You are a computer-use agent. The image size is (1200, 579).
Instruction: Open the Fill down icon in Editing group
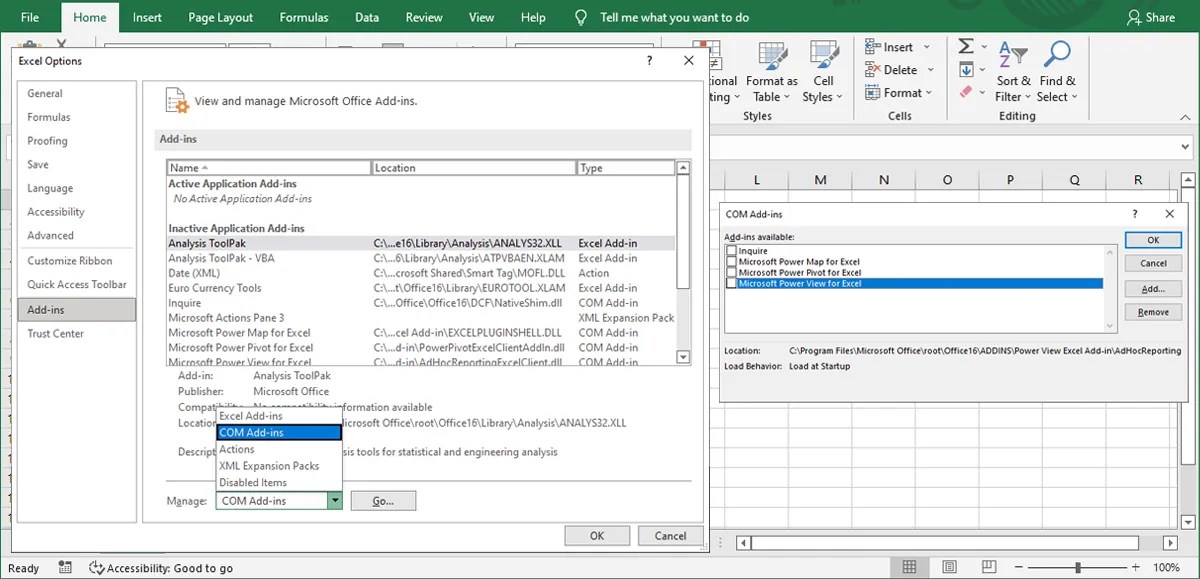point(969,68)
